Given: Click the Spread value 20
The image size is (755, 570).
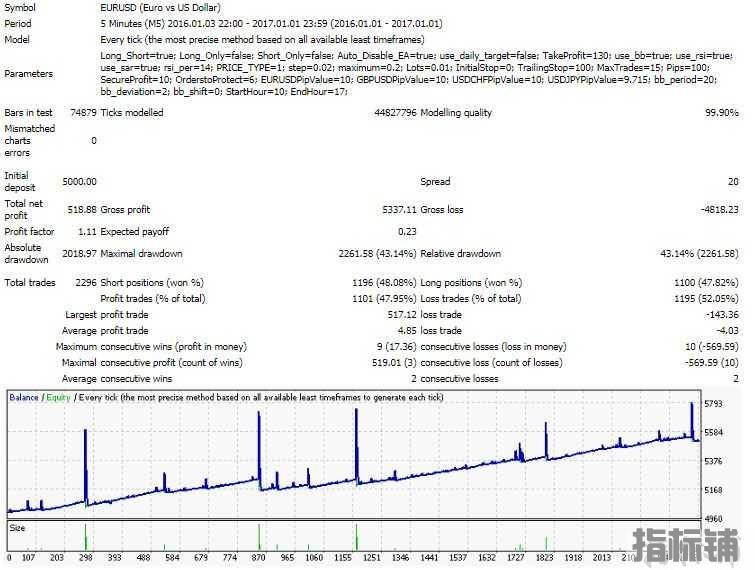Looking at the screenshot, I should pos(732,182).
